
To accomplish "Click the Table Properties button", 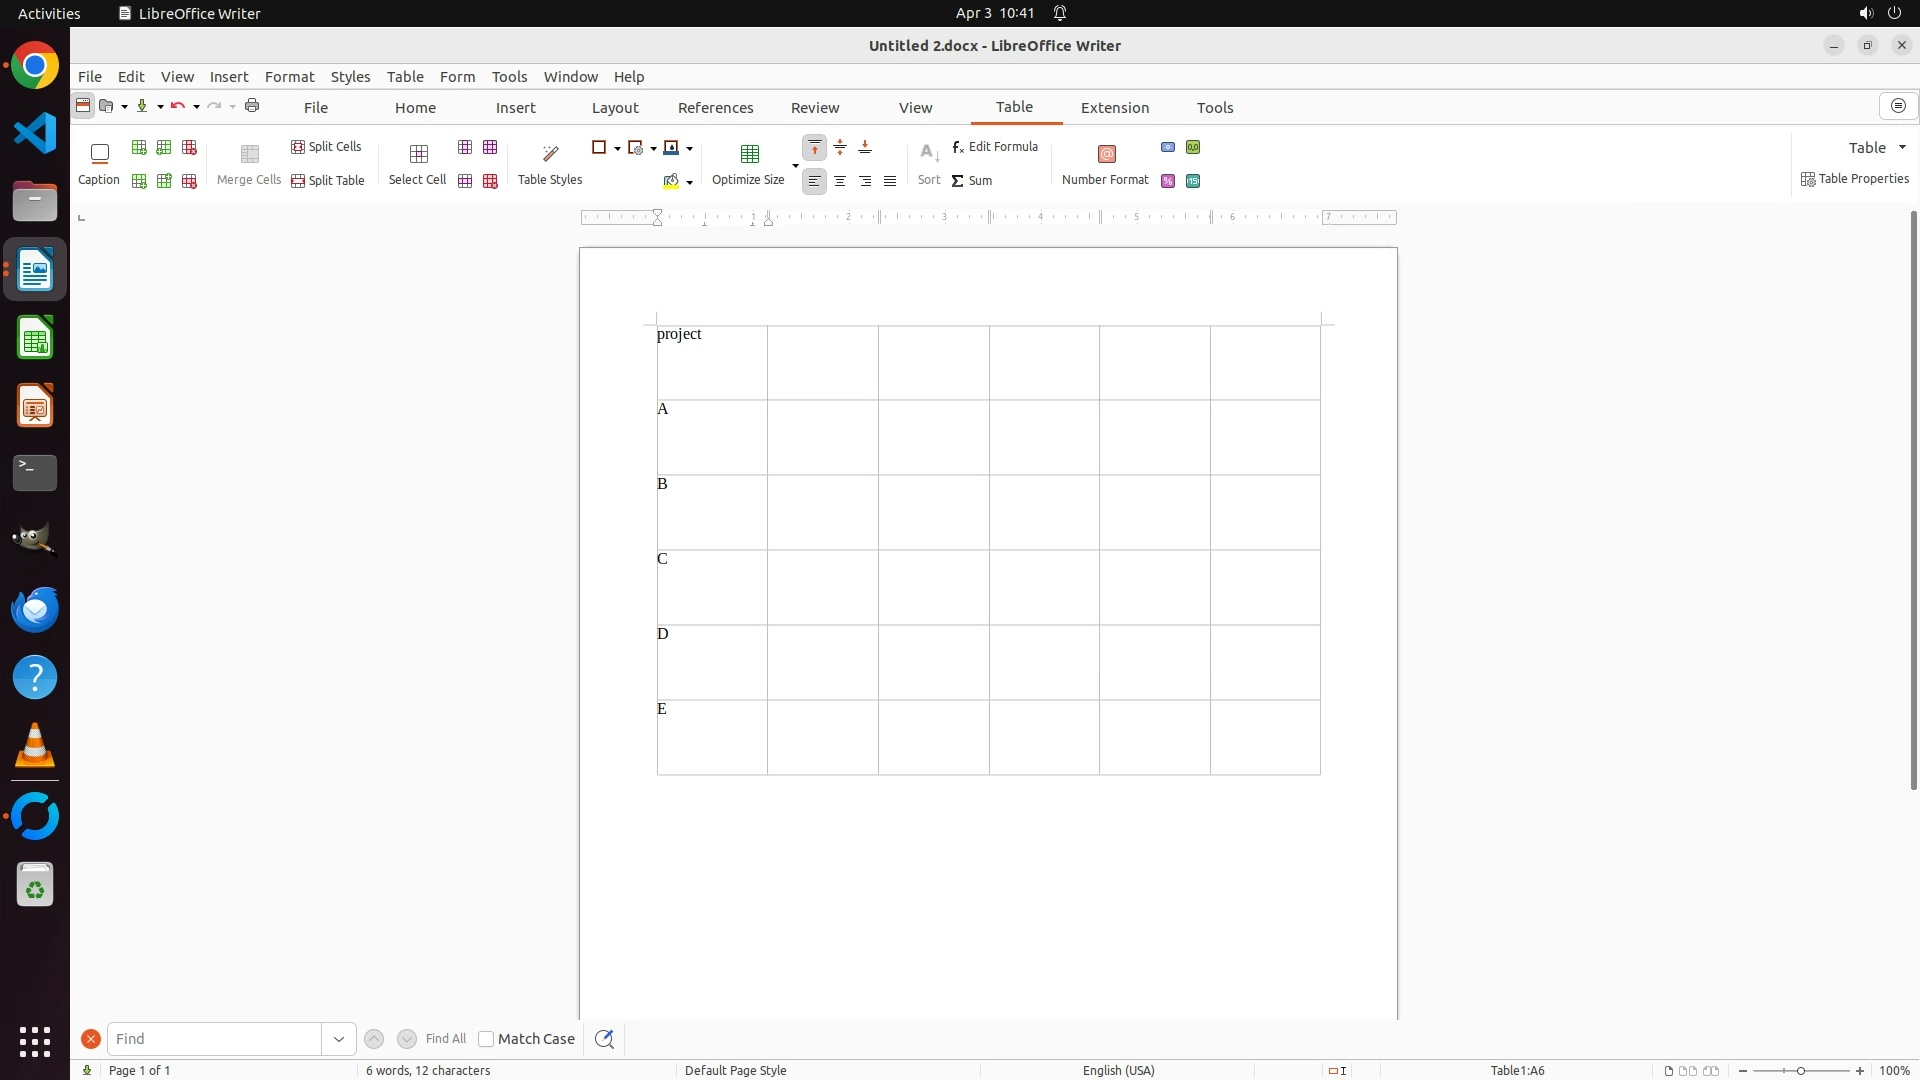I will tap(1855, 179).
